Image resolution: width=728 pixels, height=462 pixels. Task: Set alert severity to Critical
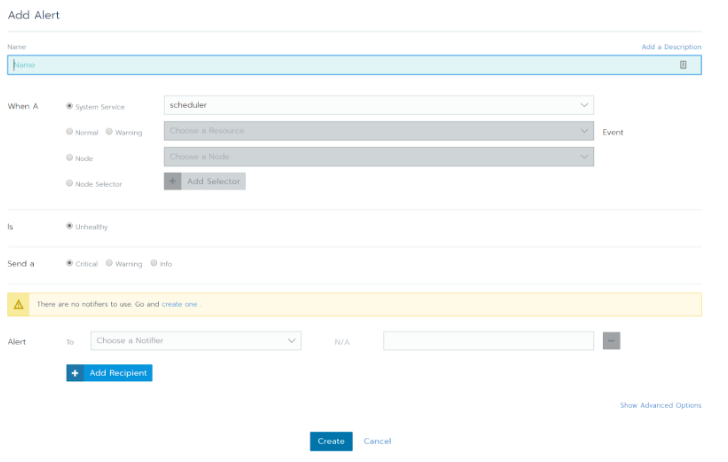pos(69,263)
